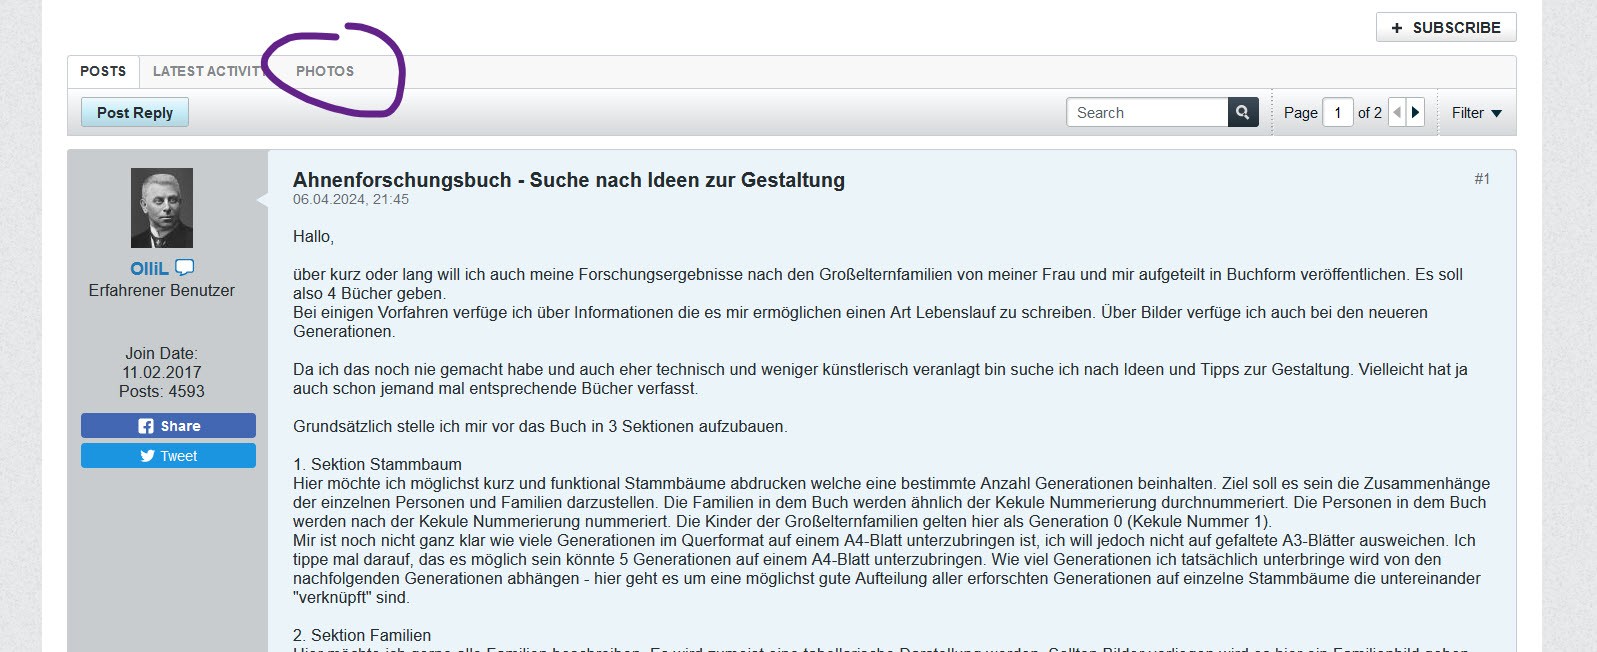The width and height of the screenshot is (1597, 652).
Task: Click the Ahnenforschungsbuch post title
Action: click(x=568, y=180)
